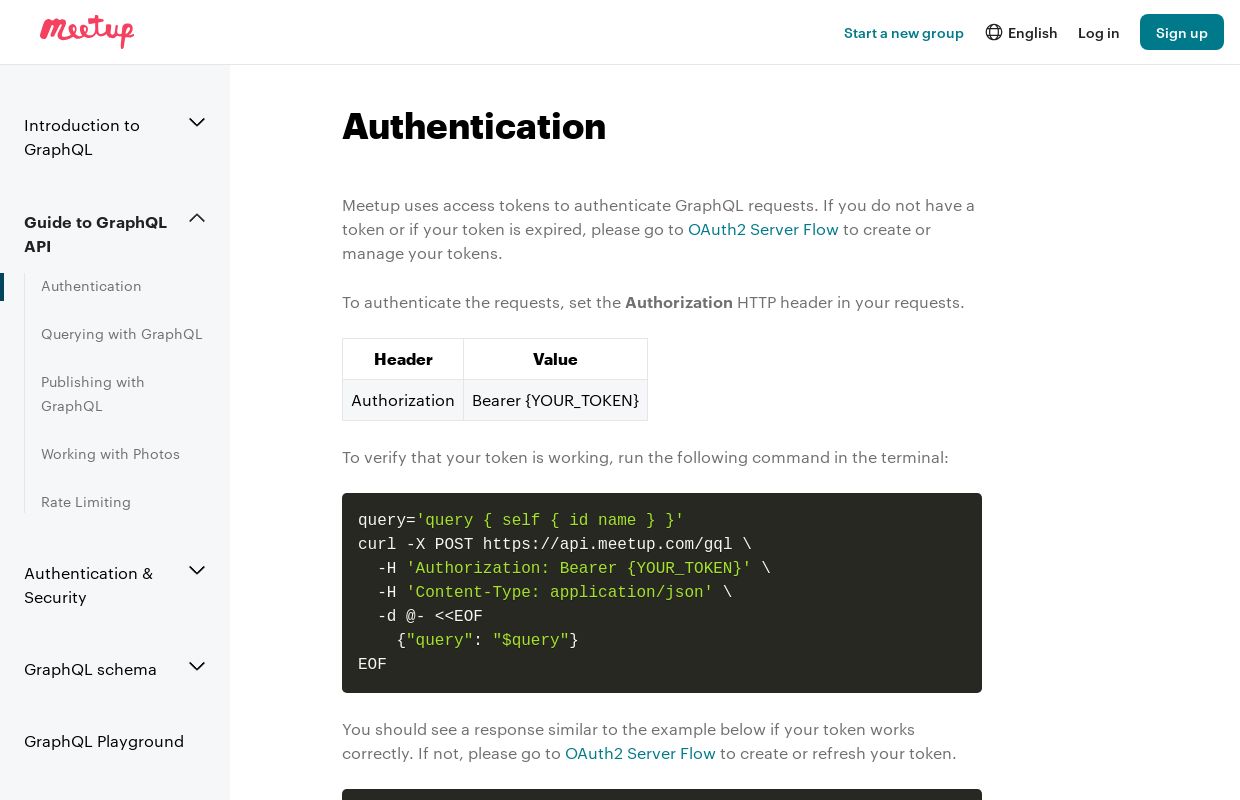The width and height of the screenshot is (1240, 800).
Task: Select Introduction to GraphQL label
Action: (82, 137)
